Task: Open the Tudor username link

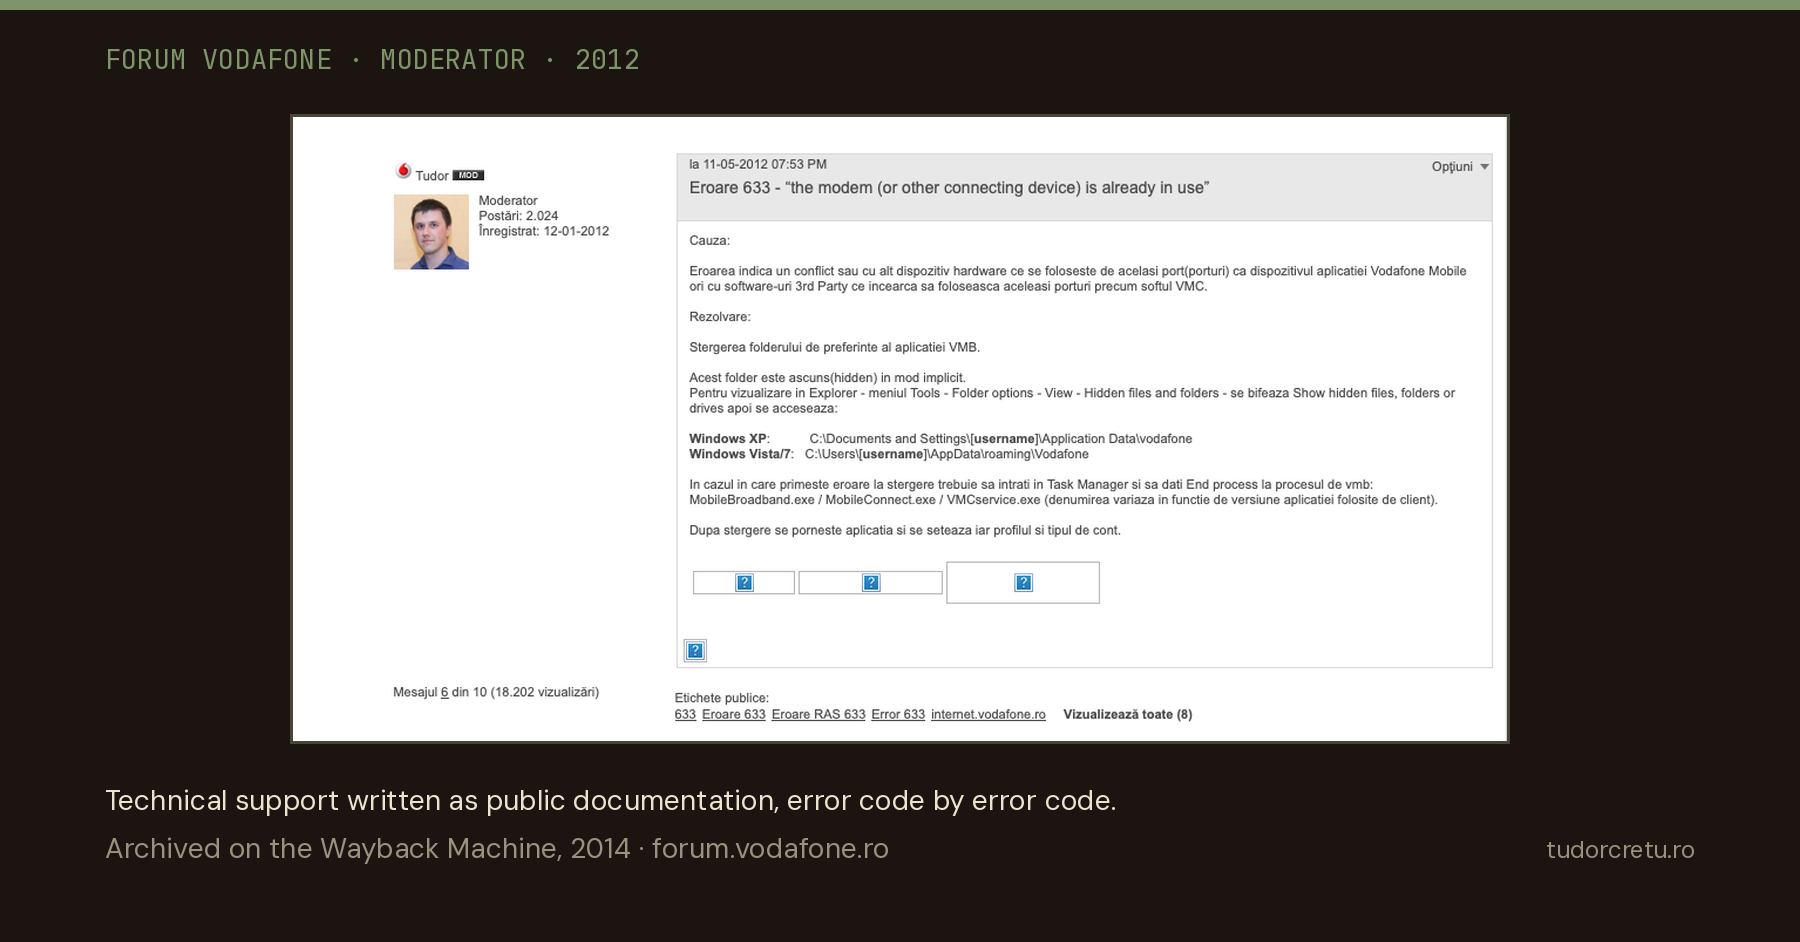Action: [432, 176]
